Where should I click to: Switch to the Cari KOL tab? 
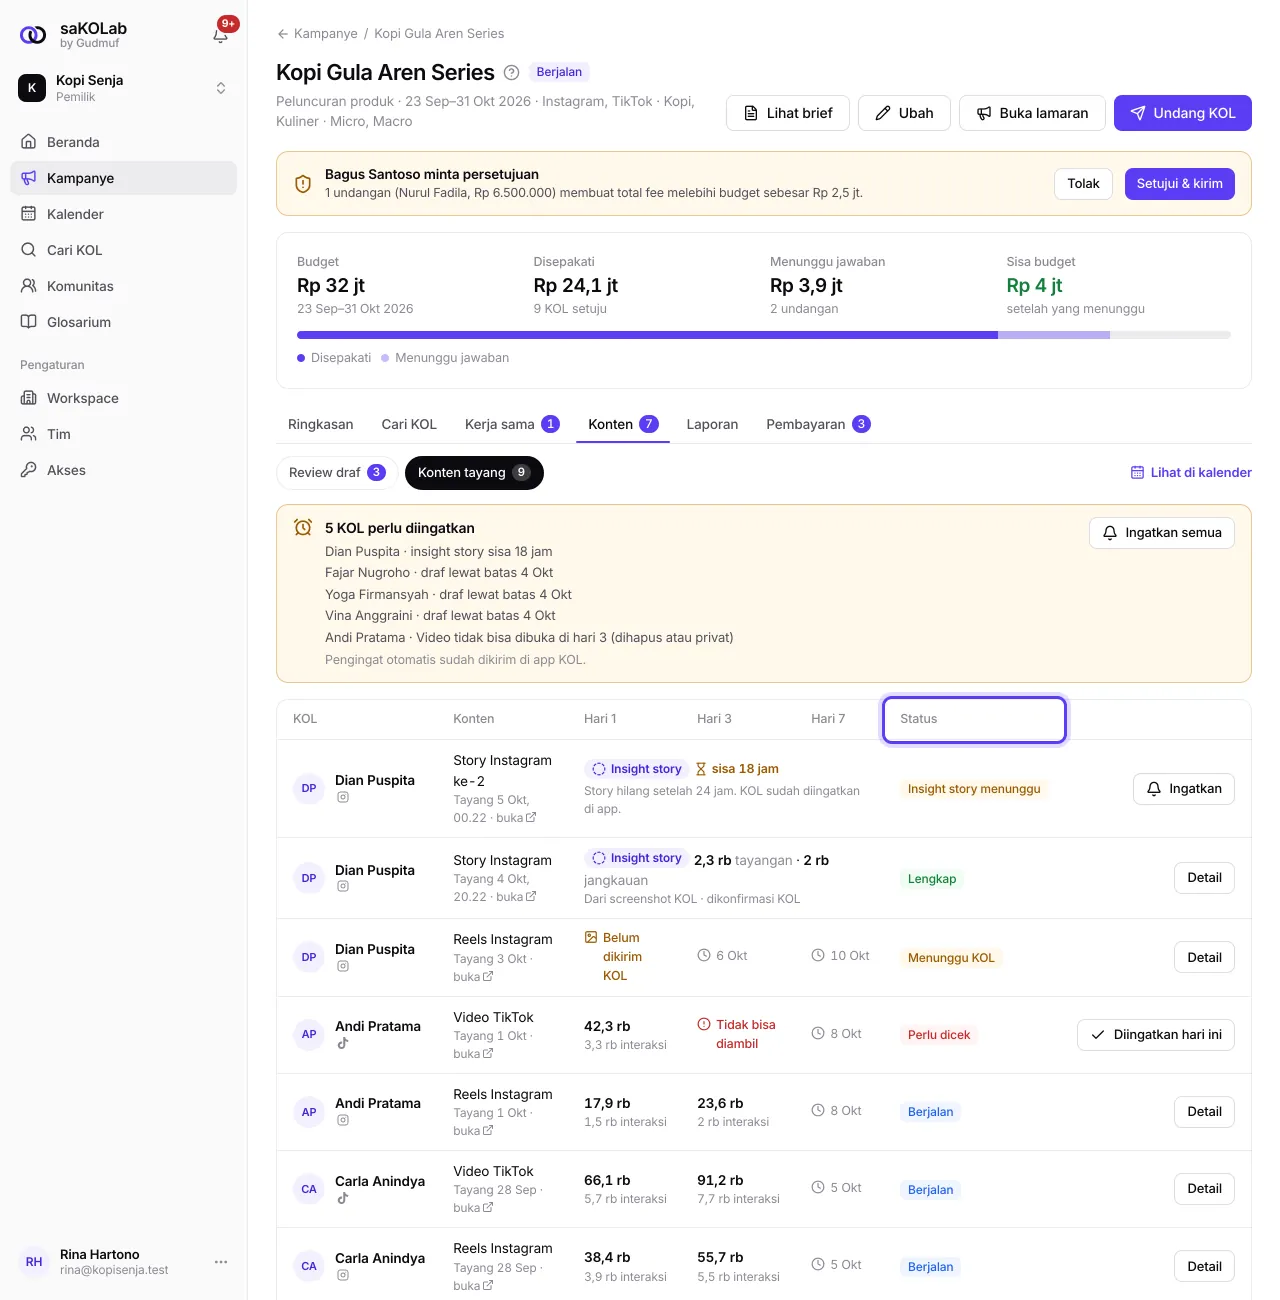point(409,424)
